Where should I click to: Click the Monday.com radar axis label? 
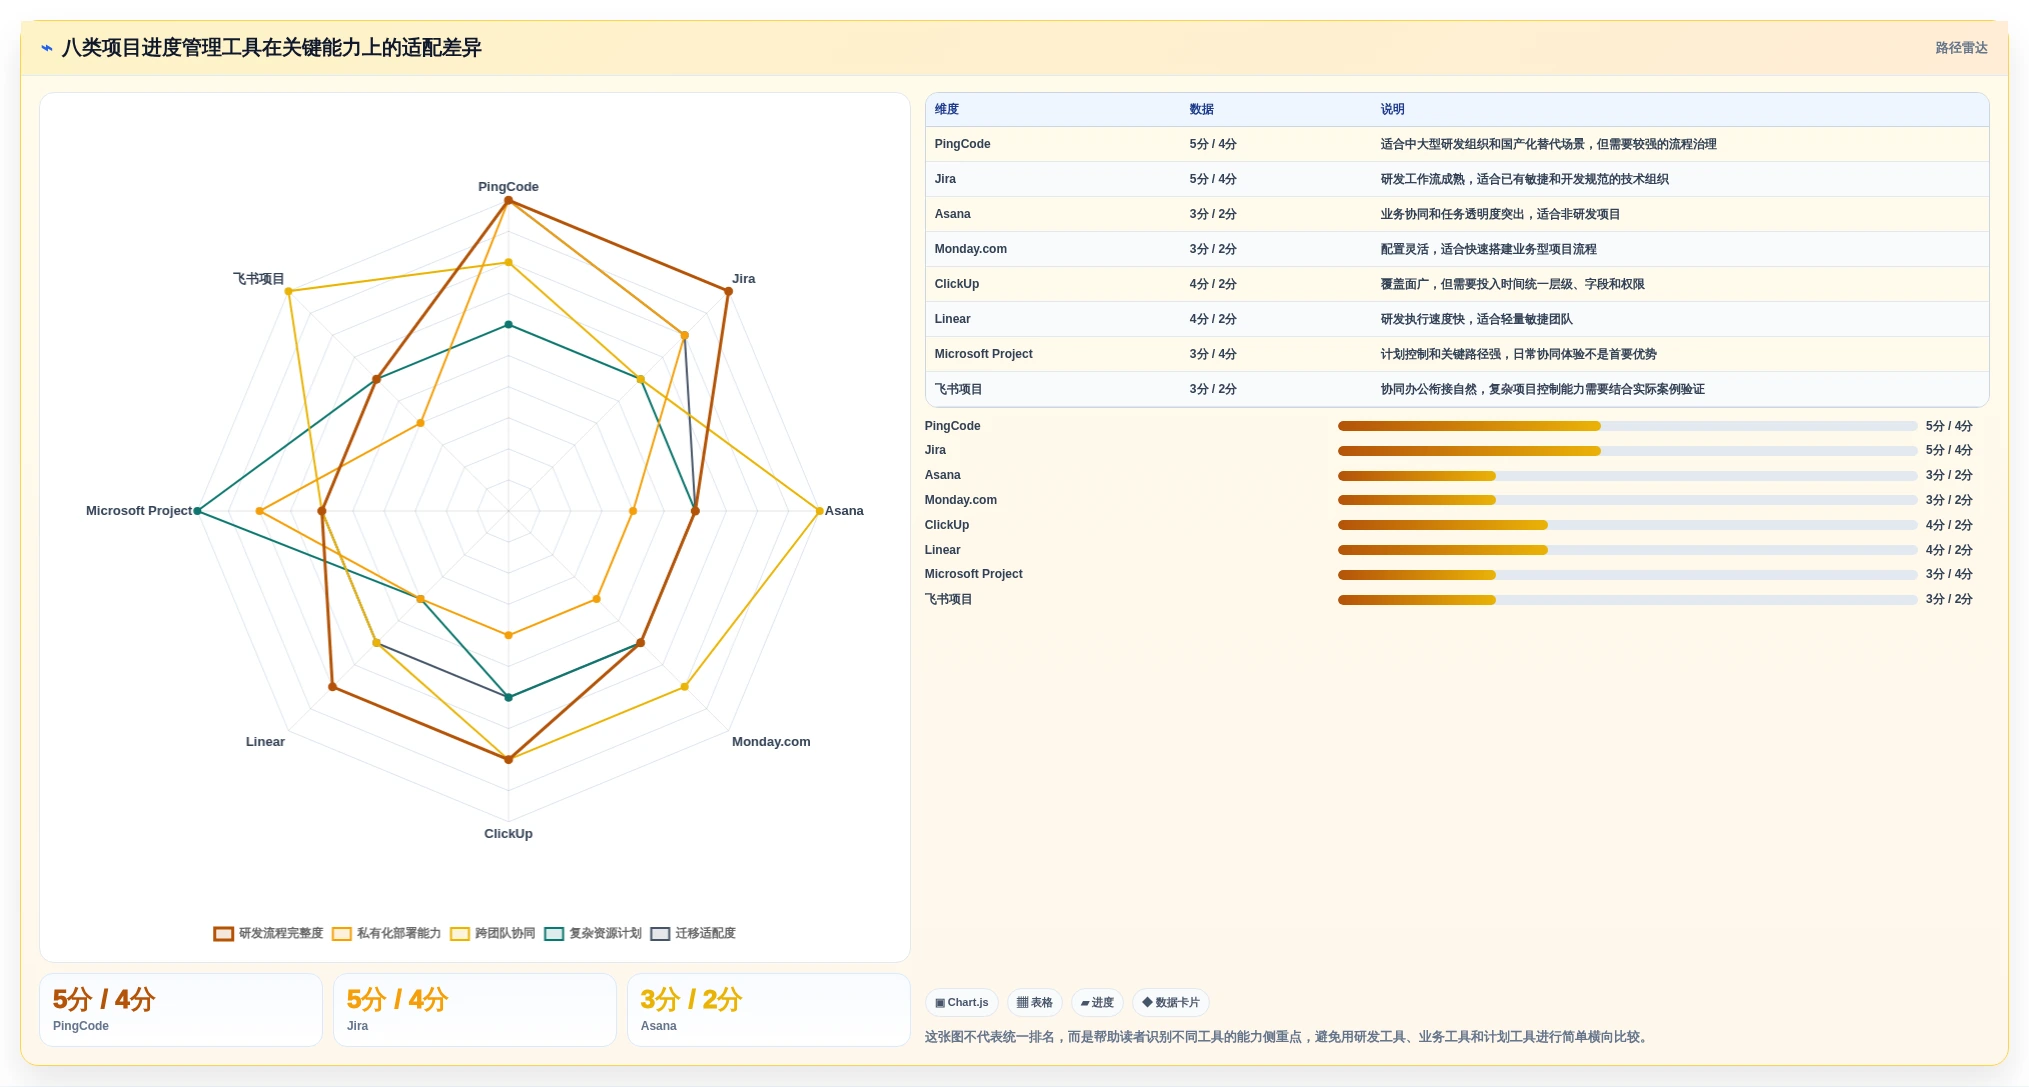coord(771,742)
